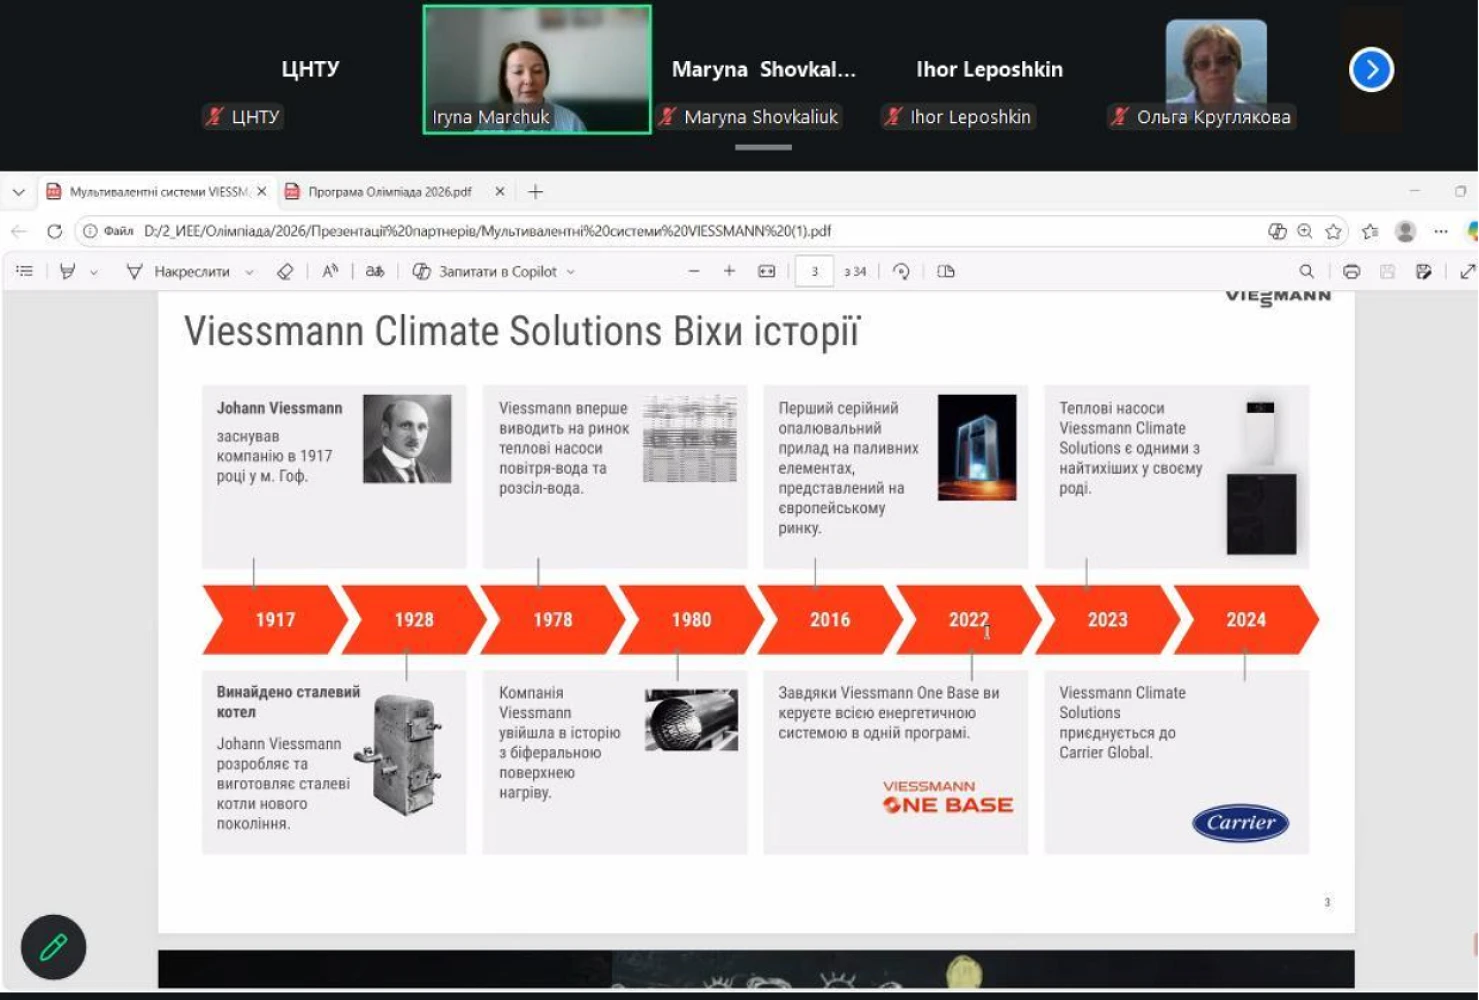Click the zoom in plus button
Viewport: 1479px width, 1000px height.
pos(729,271)
